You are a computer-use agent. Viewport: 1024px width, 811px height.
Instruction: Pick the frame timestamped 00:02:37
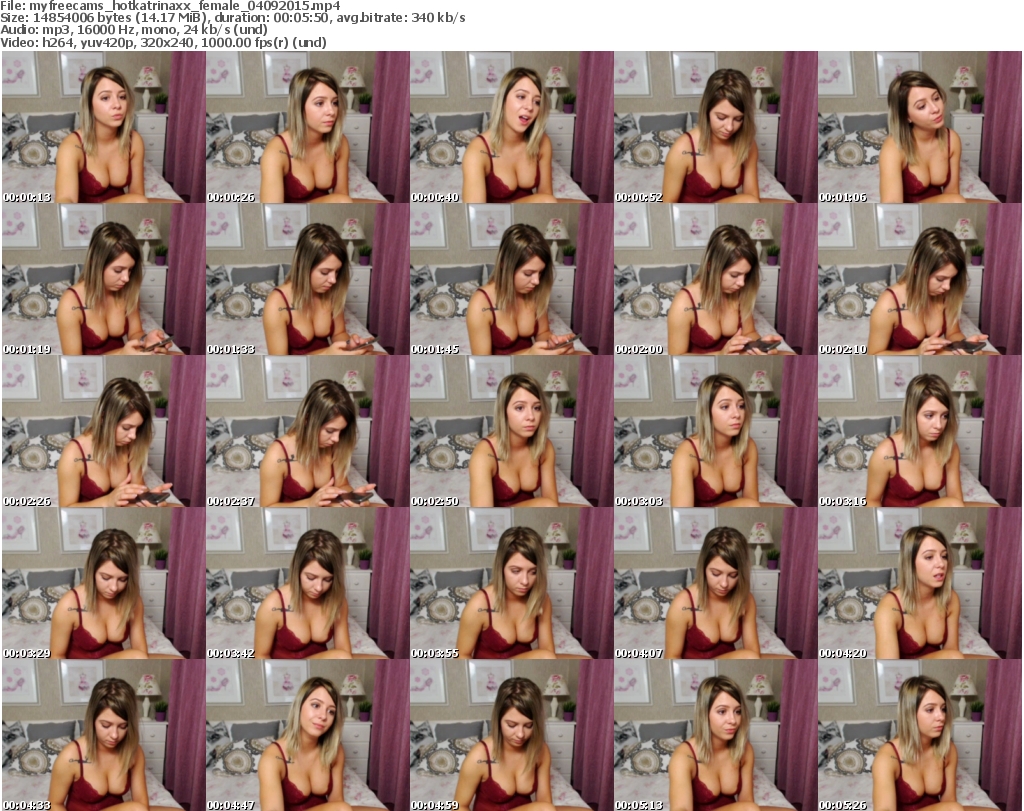(308, 432)
